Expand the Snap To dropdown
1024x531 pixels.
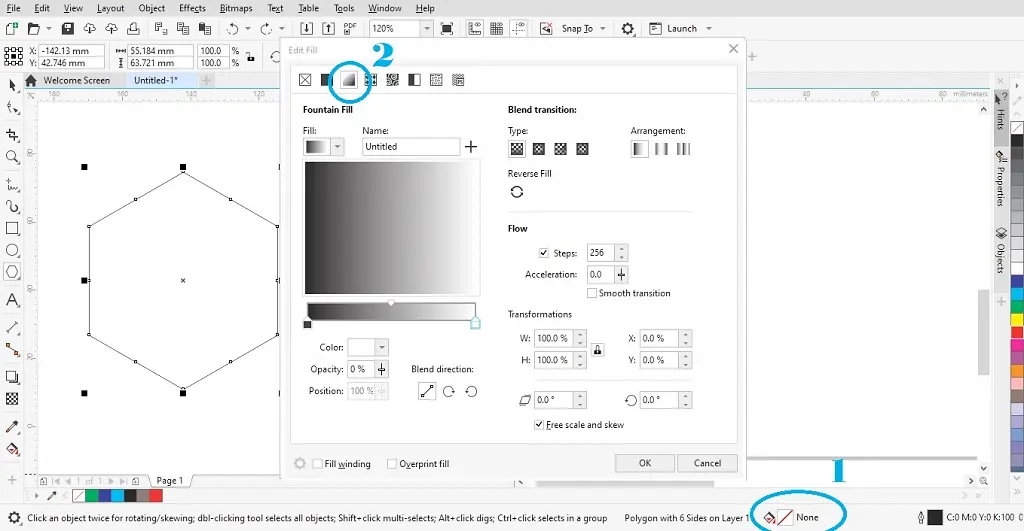pyautogui.click(x=603, y=29)
